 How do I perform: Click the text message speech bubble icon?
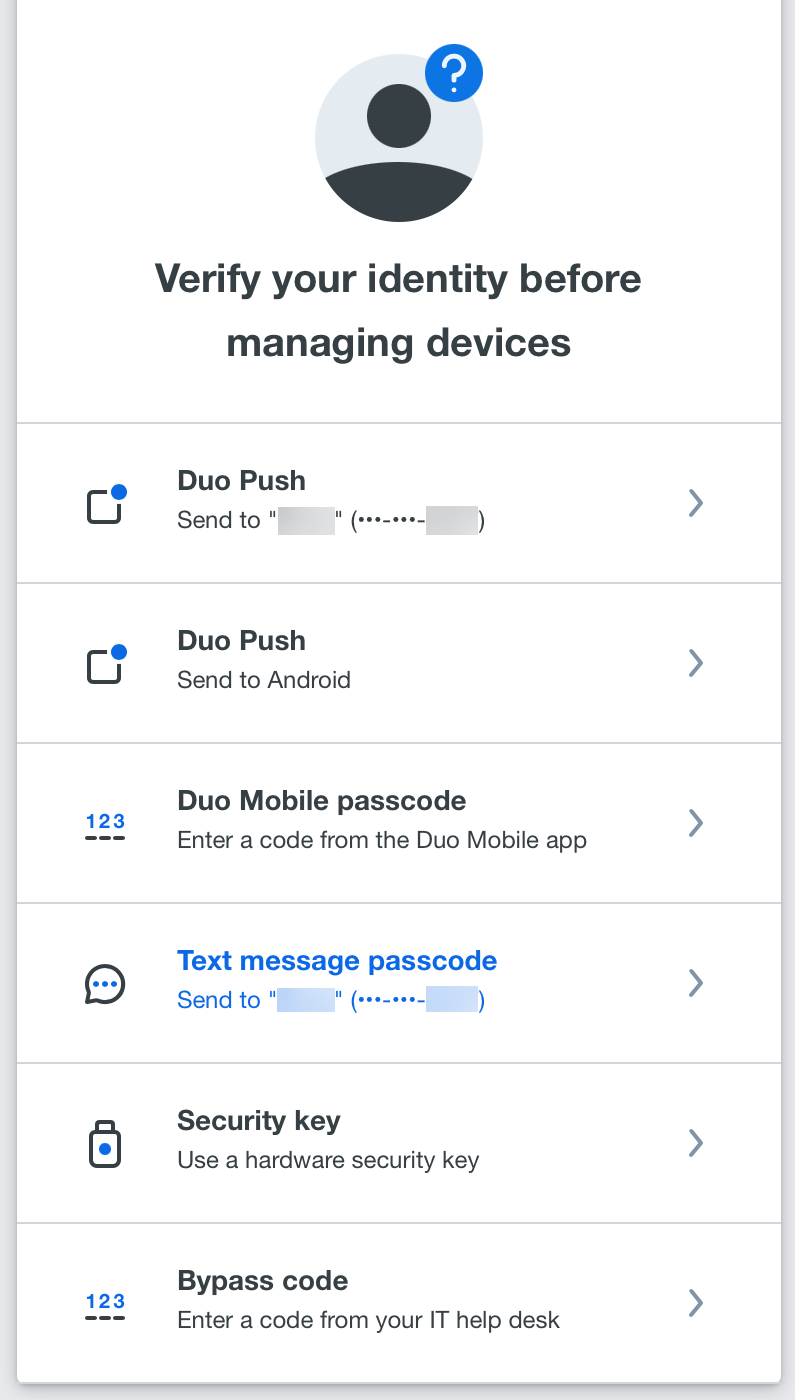point(105,984)
